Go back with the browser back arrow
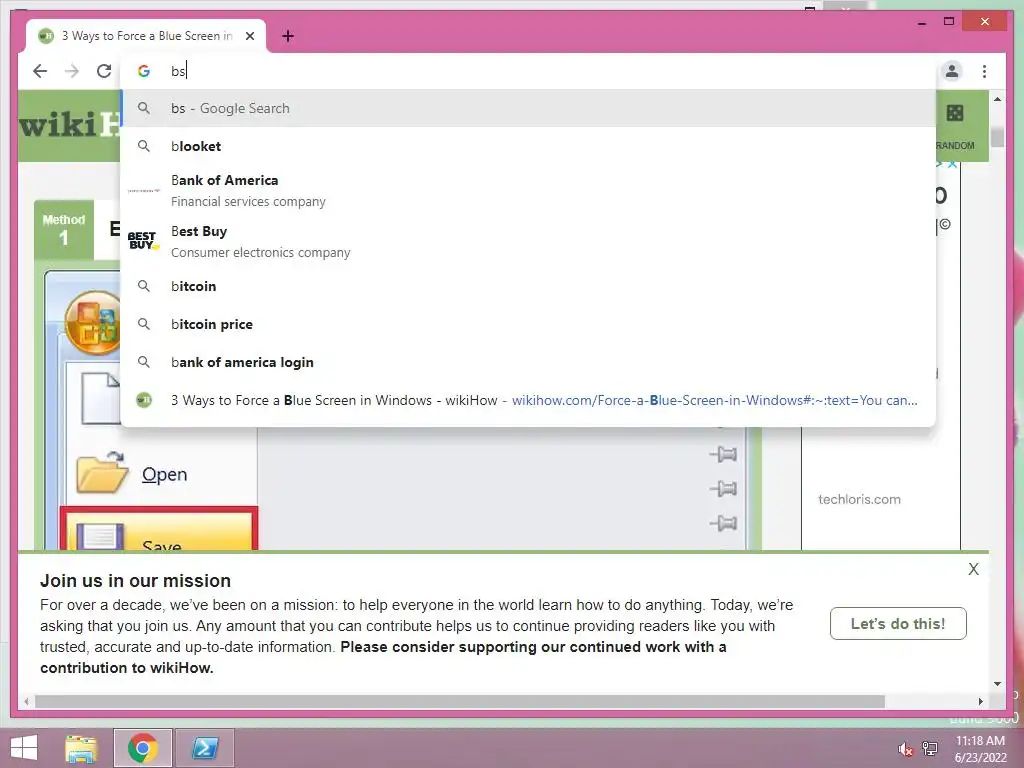 tap(40, 71)
